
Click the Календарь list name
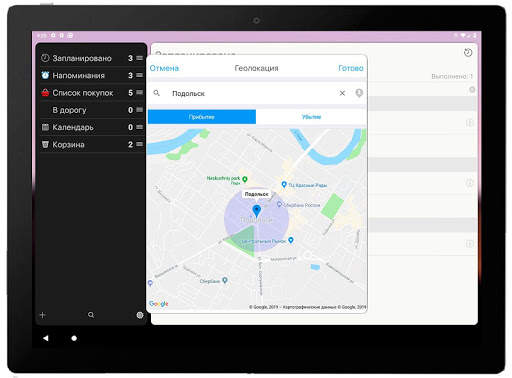pos(73,127)
